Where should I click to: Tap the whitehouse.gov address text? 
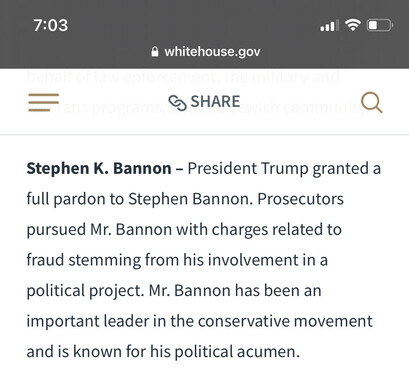point(212,52)
